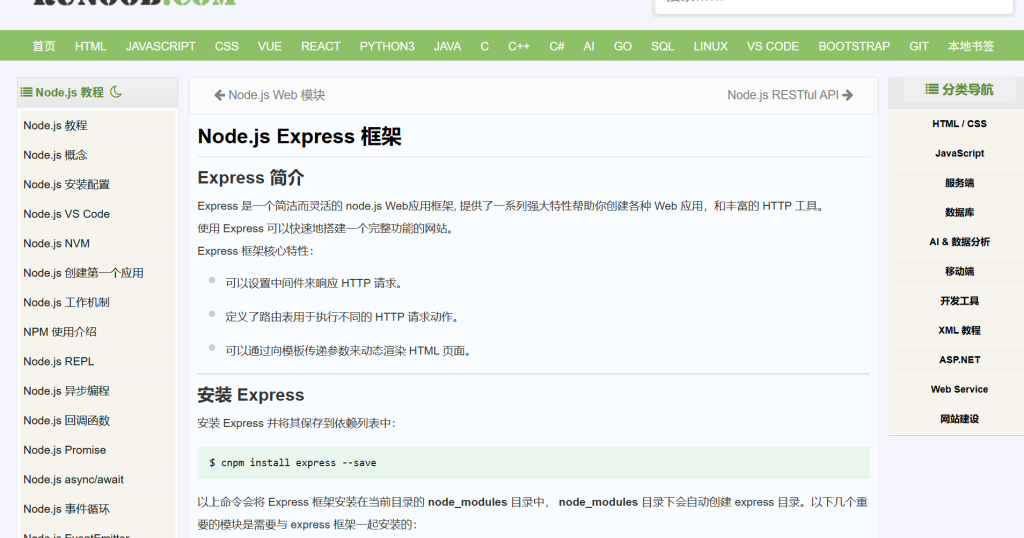Viewport: 1024px width, 538px height.
Task: Open 本地书签 in the navigation bar
Action: (x=971, y=46)
